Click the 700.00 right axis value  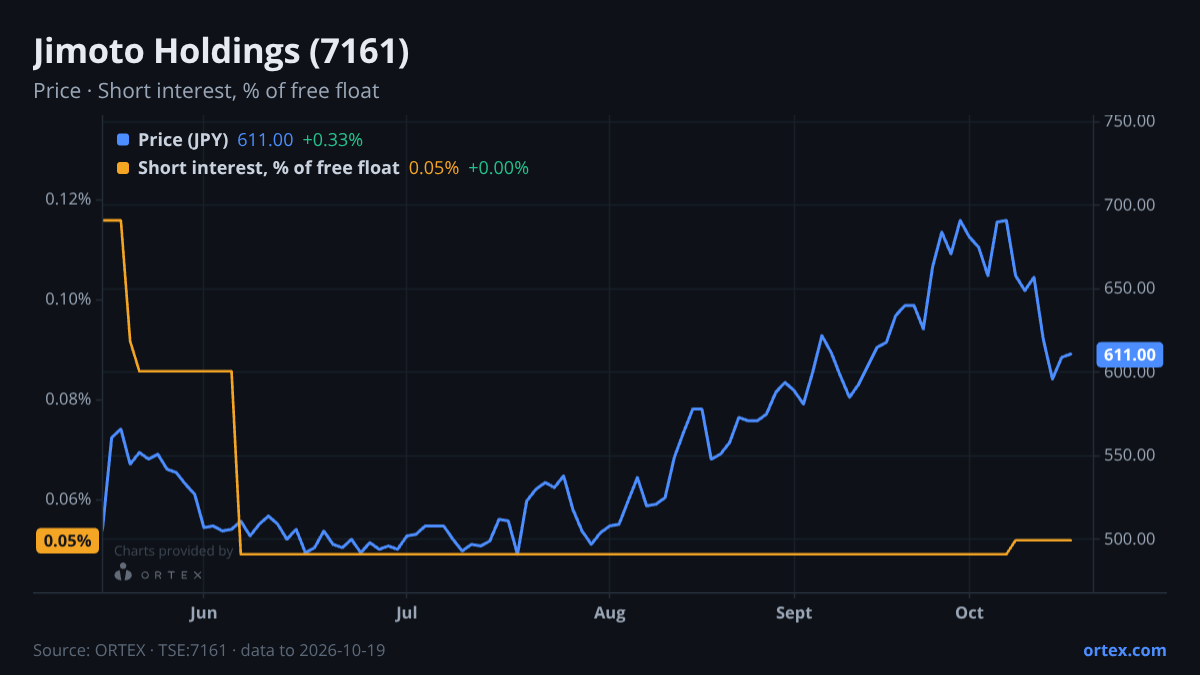1130,205
